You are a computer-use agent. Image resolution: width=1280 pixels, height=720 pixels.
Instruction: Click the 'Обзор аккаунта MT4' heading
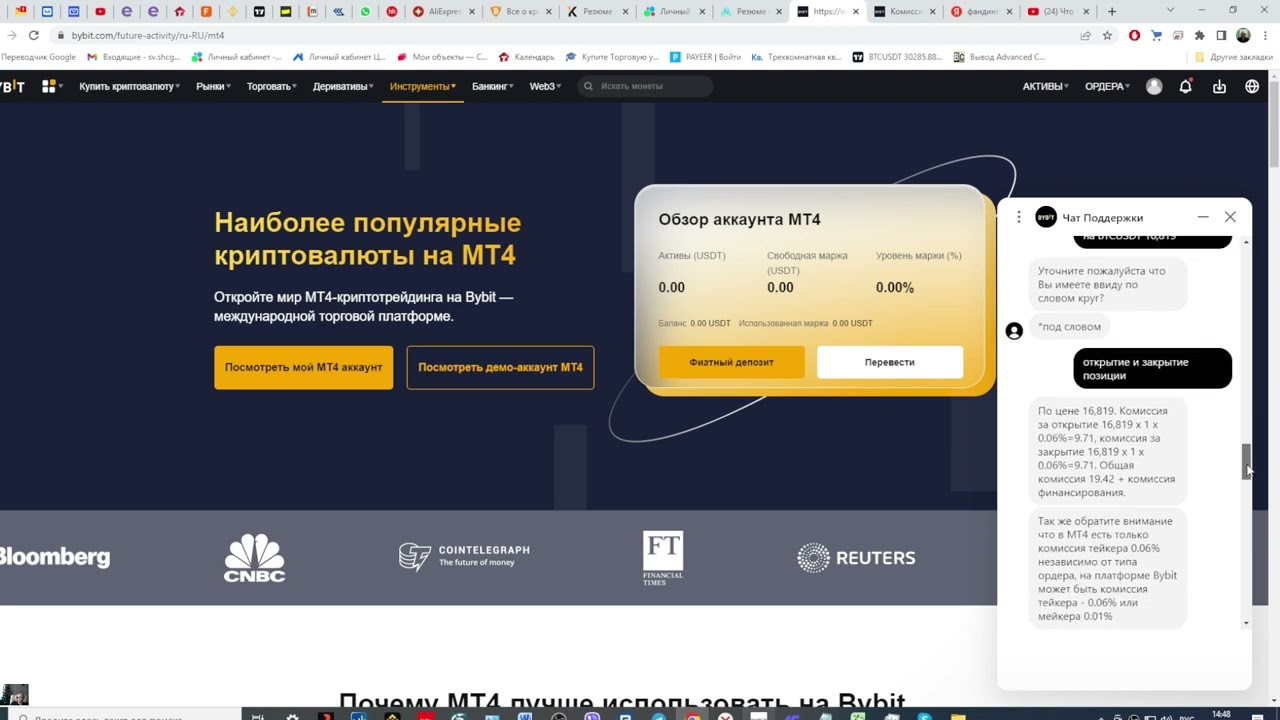coord(739,219)
